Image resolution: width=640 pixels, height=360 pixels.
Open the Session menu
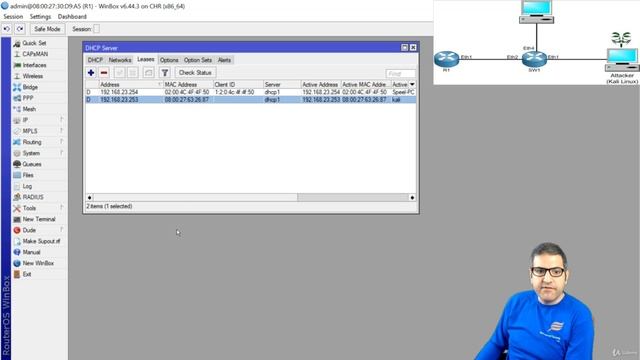tap(13, 17)
